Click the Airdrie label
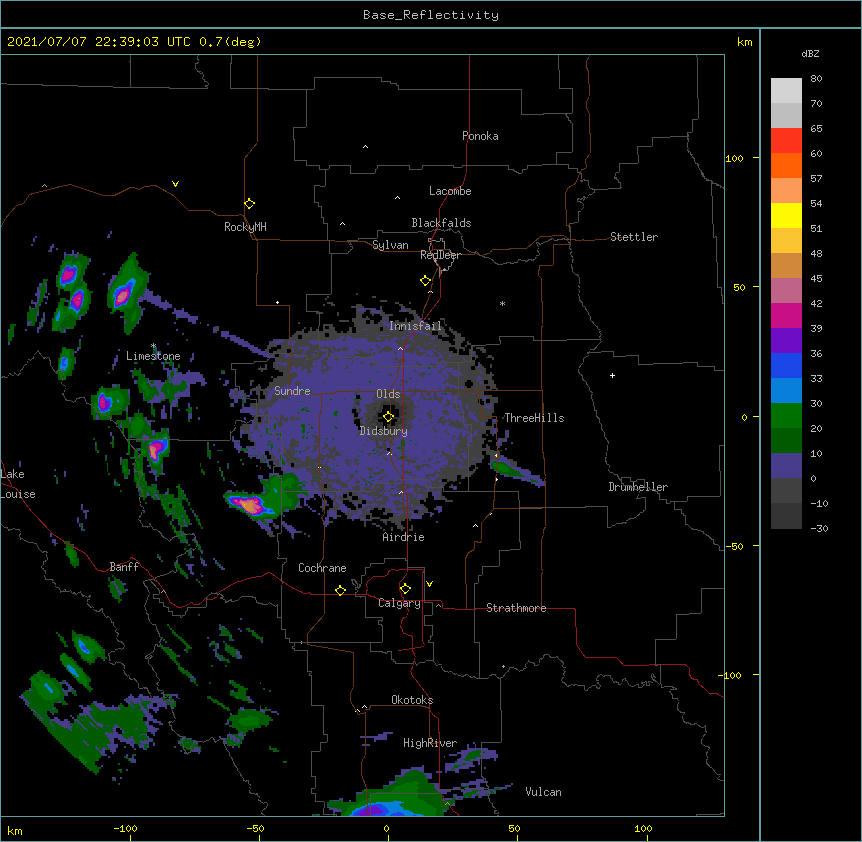The image size is (862, 842). [404, 537]
